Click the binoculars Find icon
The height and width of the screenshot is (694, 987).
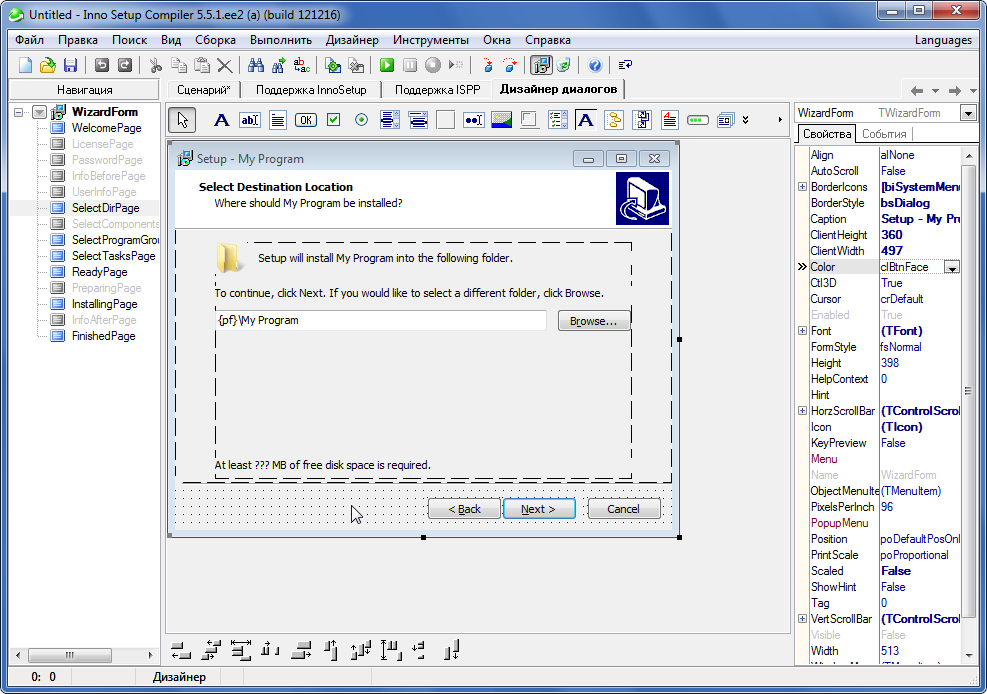click(x=255, y=65)
